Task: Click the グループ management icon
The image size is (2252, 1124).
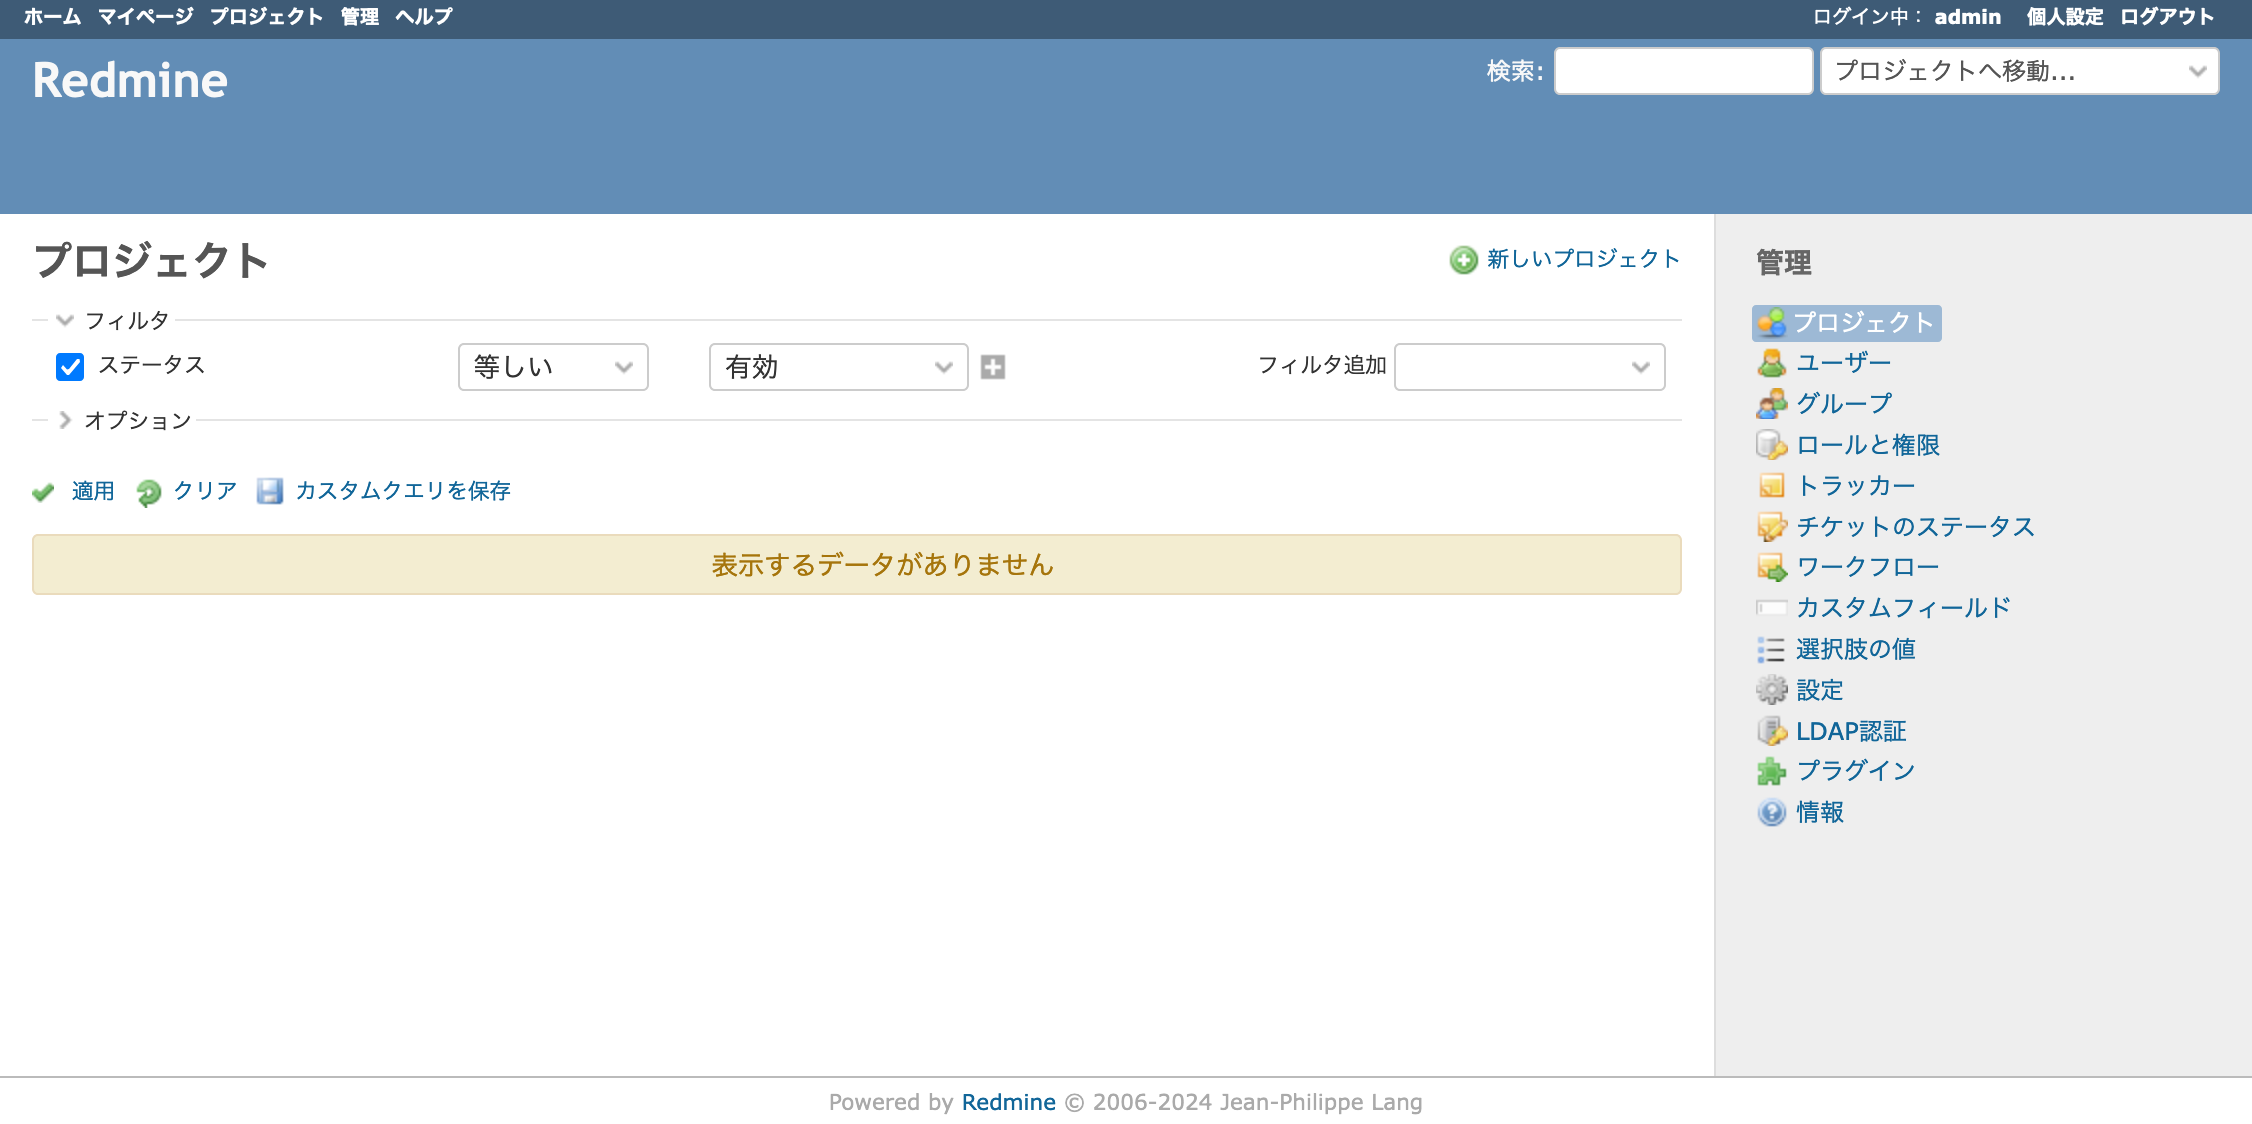Action: [x=1773, y=403]
